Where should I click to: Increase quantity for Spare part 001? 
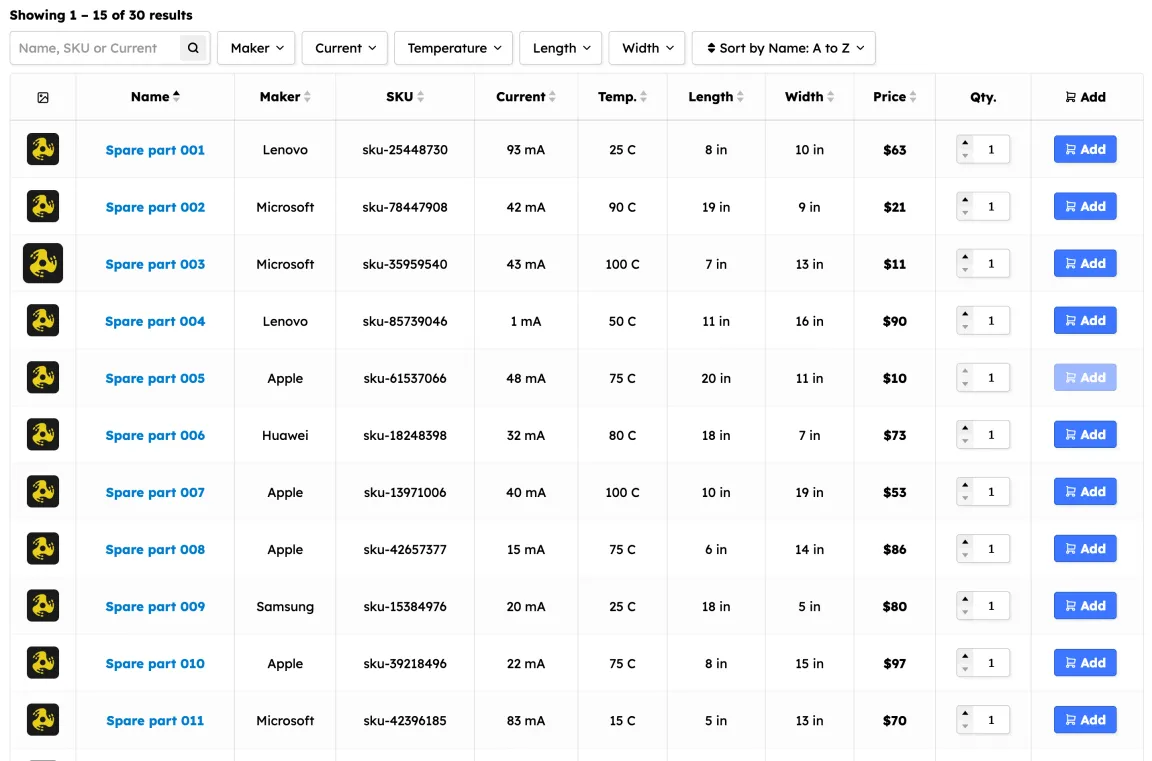pyautogui.click(x=965, y=143)
